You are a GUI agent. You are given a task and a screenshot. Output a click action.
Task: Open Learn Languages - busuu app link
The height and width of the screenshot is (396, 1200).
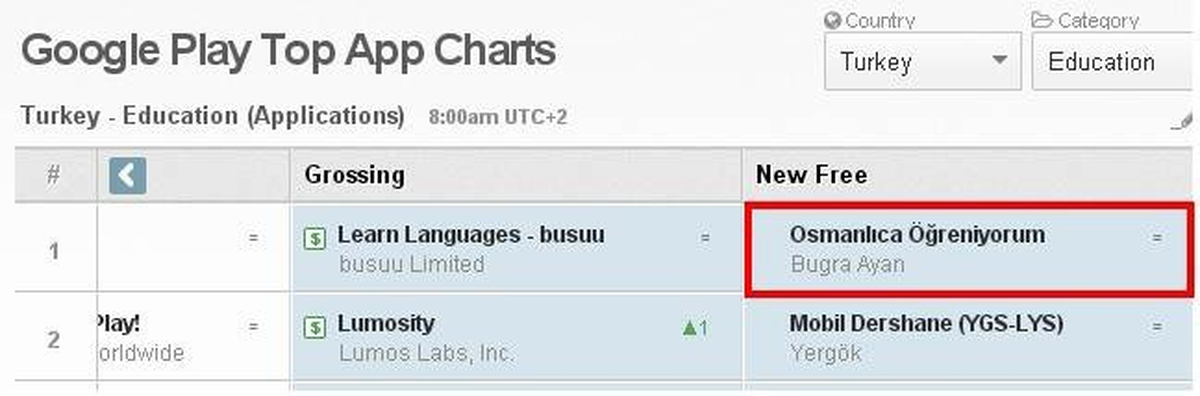pyautogui.click(x=471, y=235)
